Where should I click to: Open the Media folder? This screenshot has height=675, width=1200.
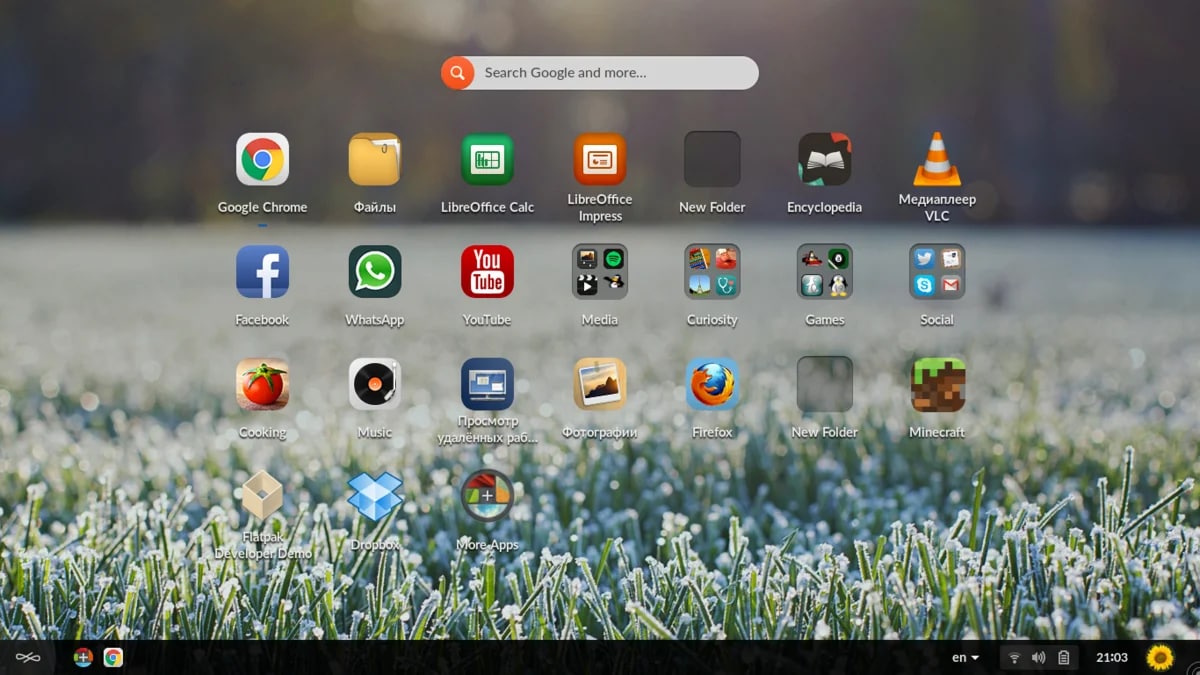click(600, 272)
